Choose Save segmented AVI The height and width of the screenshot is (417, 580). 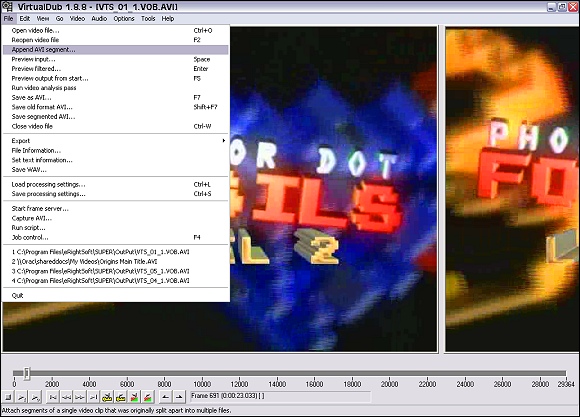115,117
